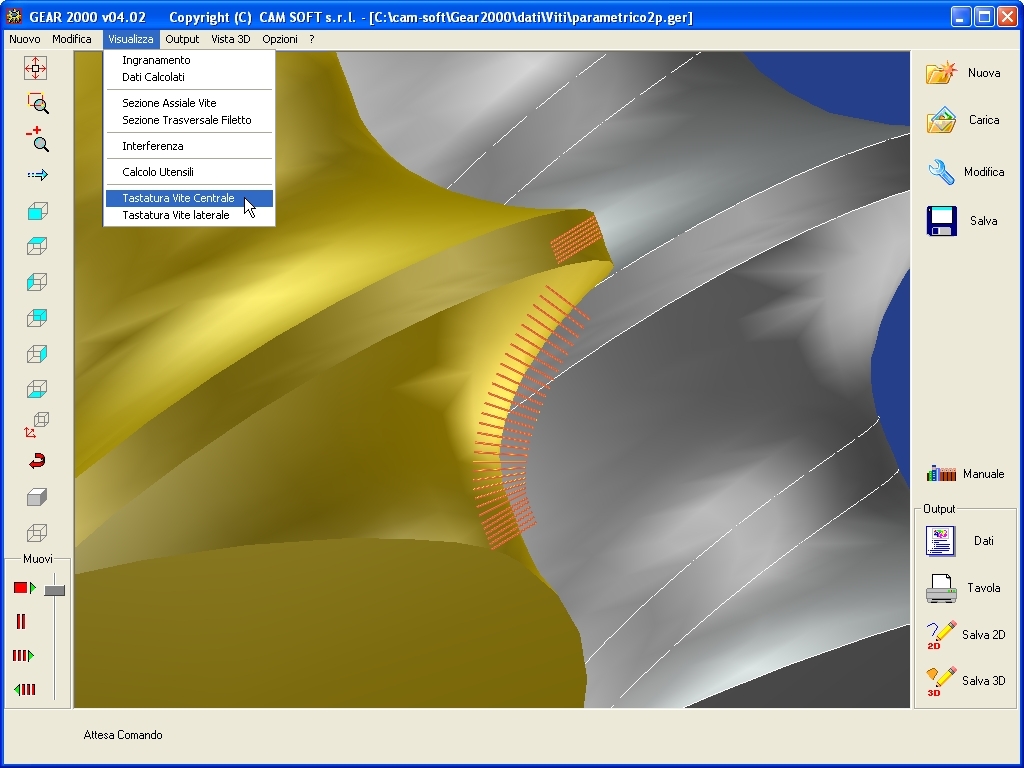The height and width of the screenshot is (768, 1024).
Task: Select Tastatura Vite laterale menu entry
Action: [x=189, y=215]
